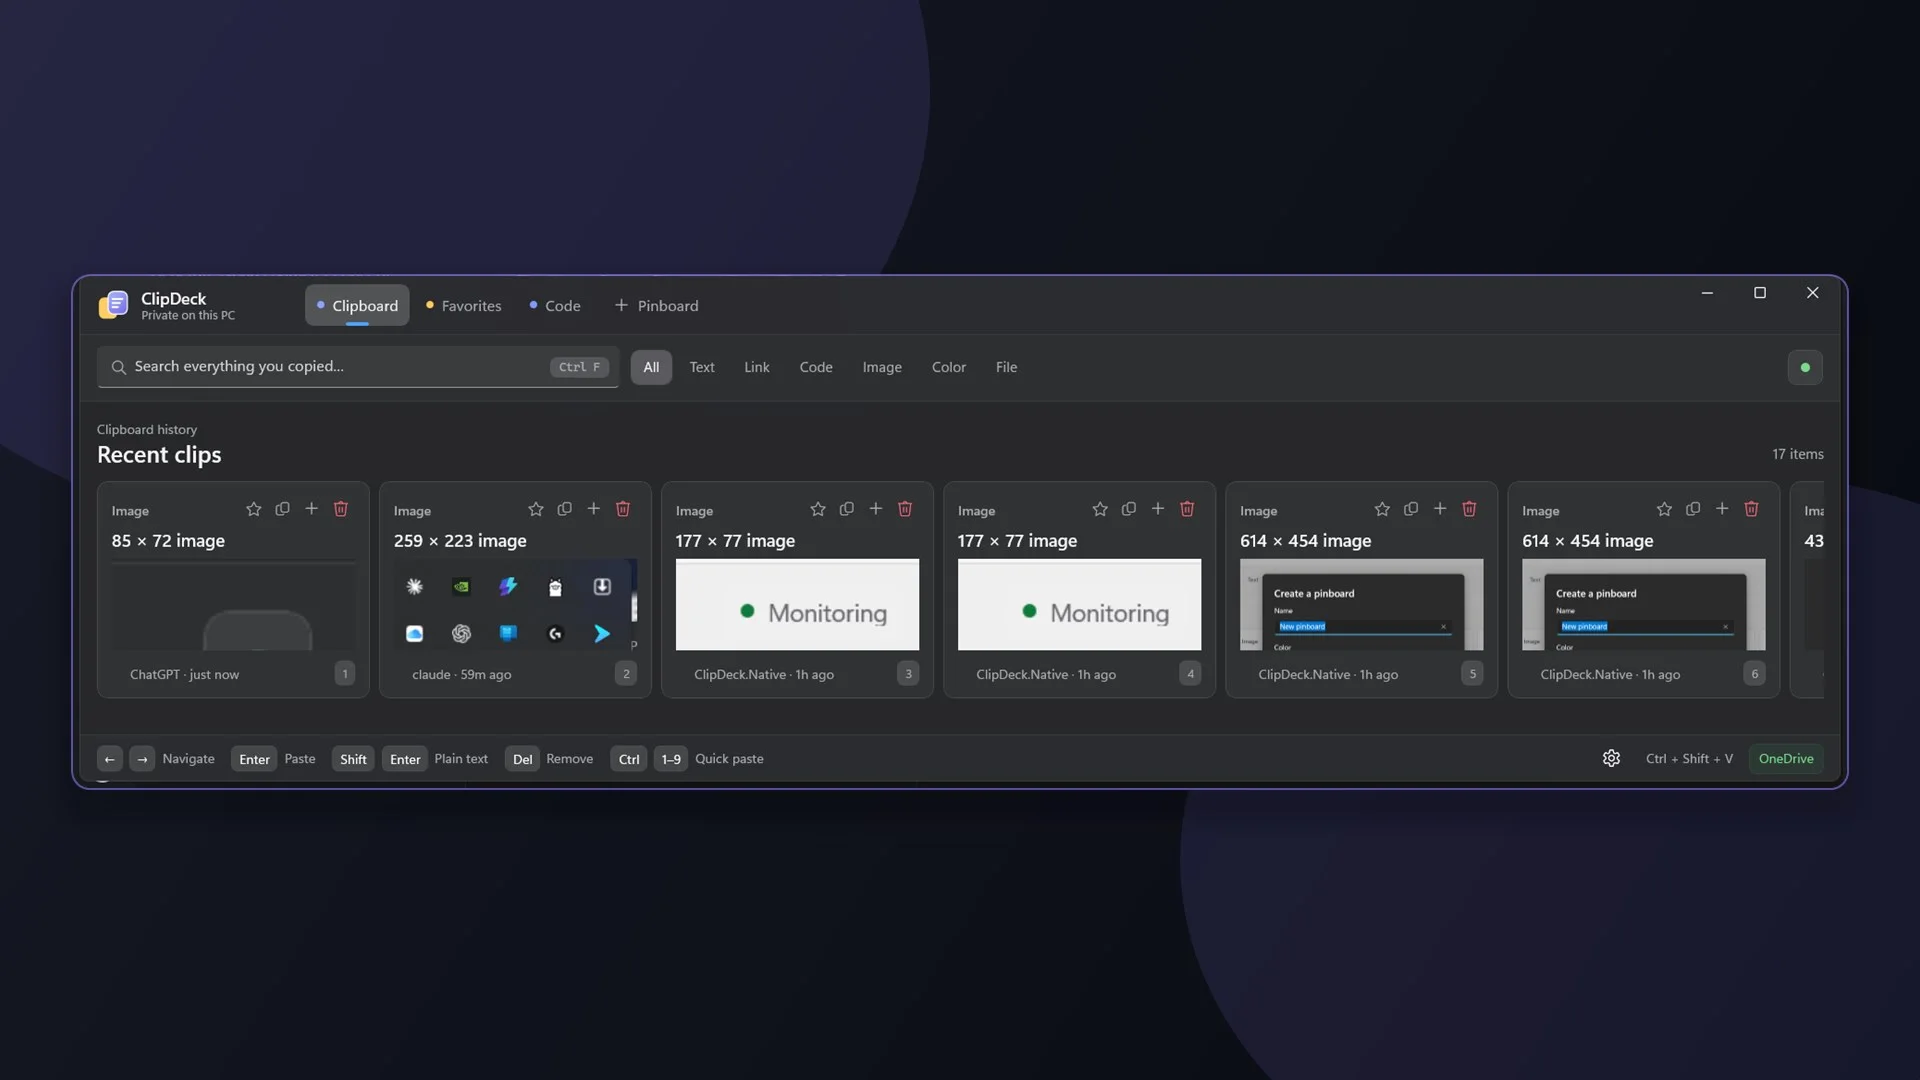Screen dimensions: 1920x1080
Task: Click plus icon on clip numbered 6
Action: (x=1721, y=509)
